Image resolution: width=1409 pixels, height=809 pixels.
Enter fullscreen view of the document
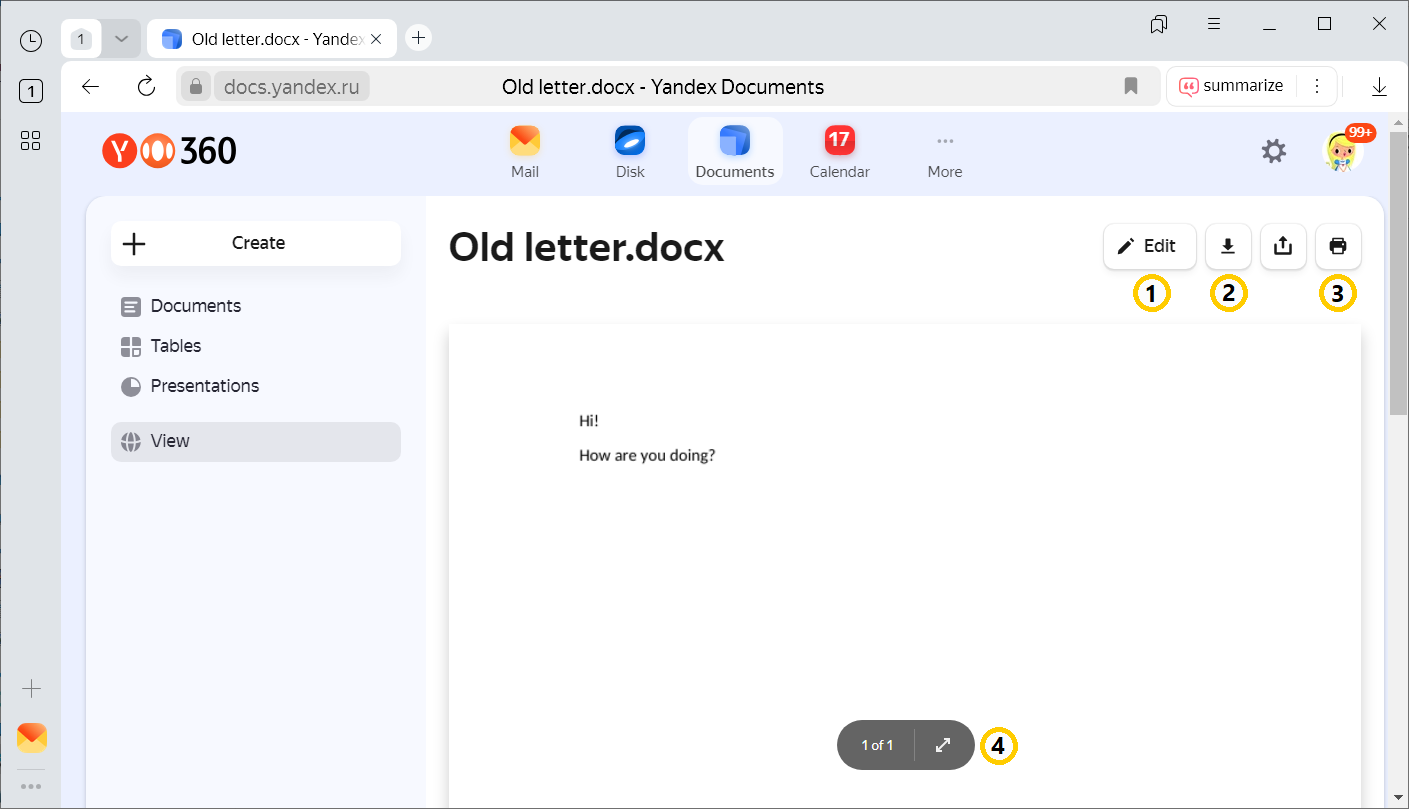point(941,744)
